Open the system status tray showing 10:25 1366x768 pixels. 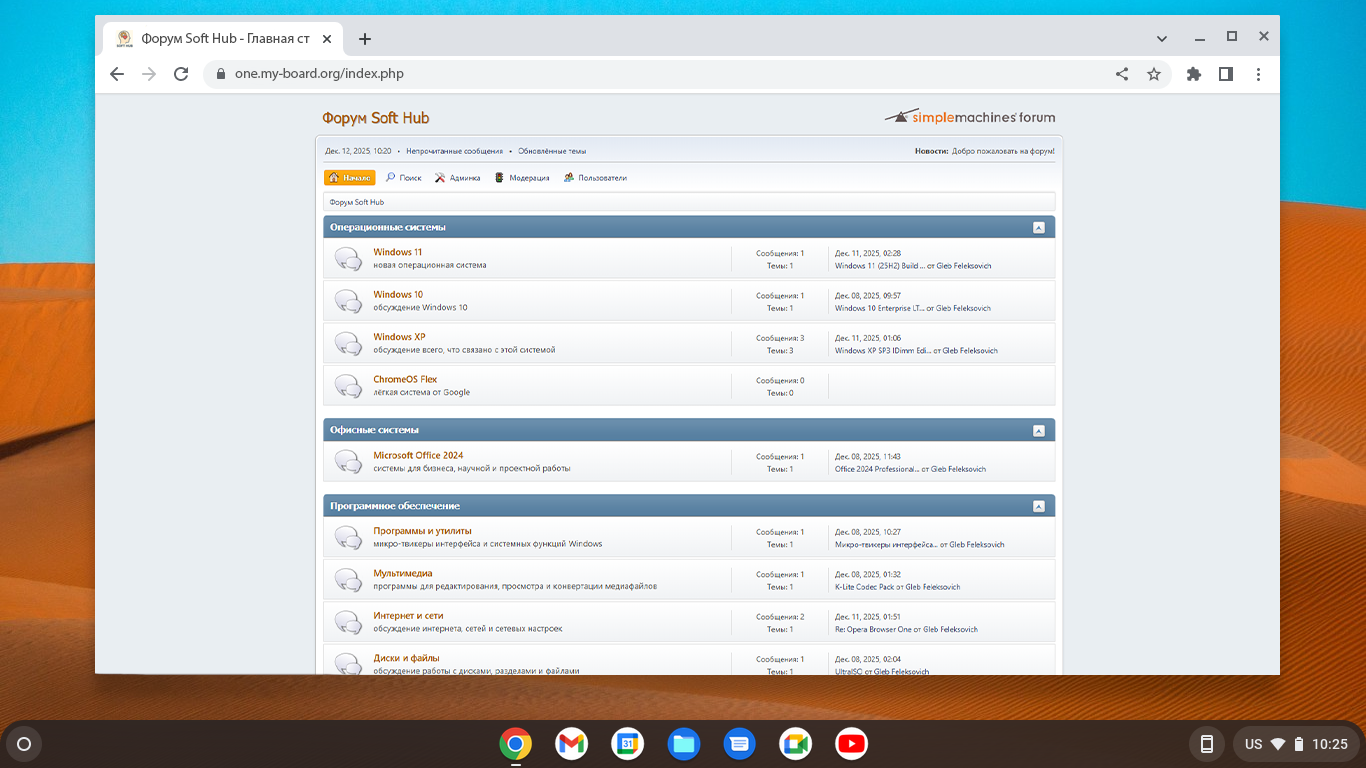pos(1294,744)
